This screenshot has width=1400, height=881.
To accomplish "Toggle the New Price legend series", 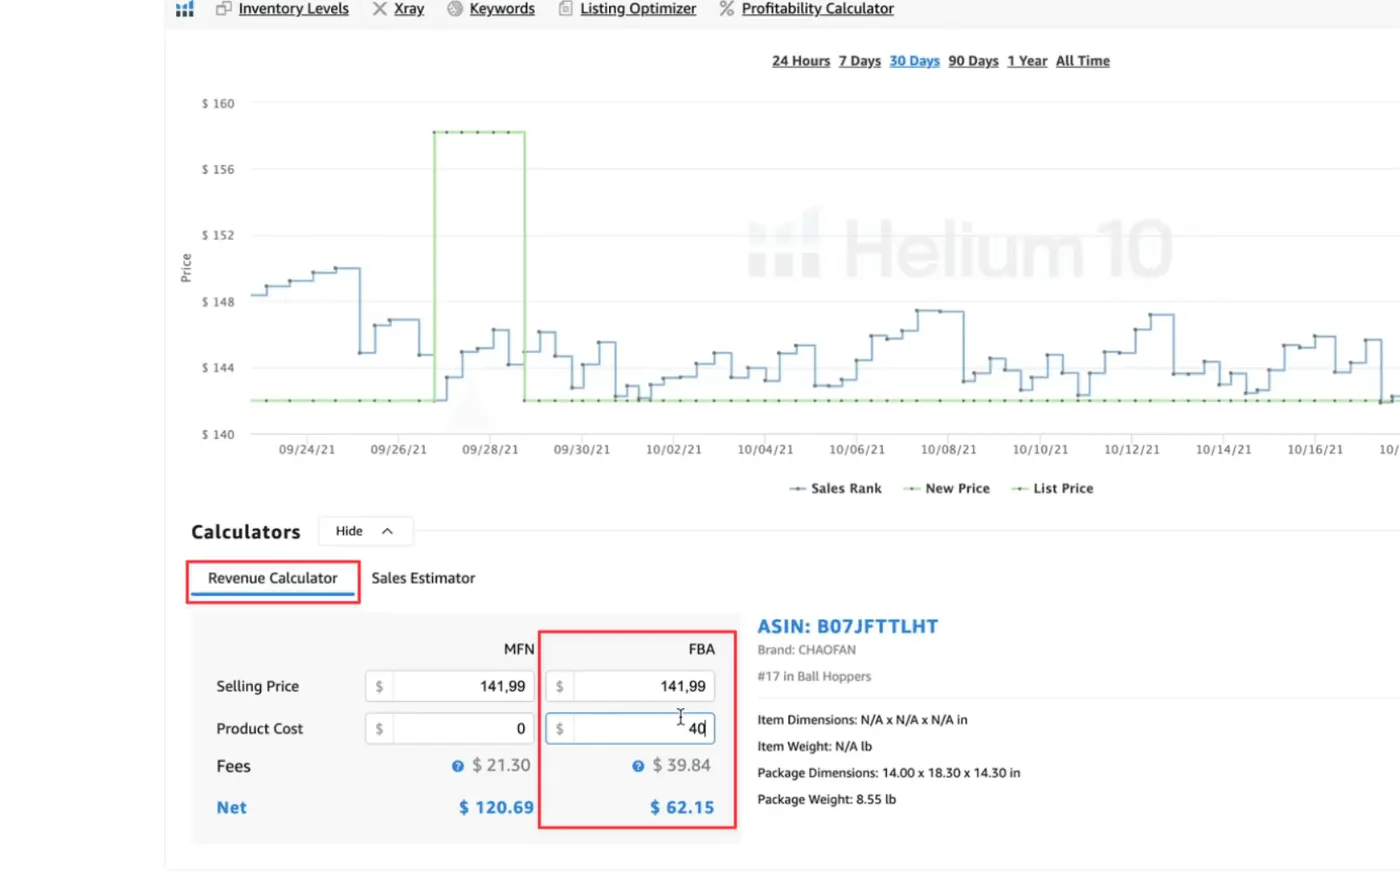I will 946,489.
